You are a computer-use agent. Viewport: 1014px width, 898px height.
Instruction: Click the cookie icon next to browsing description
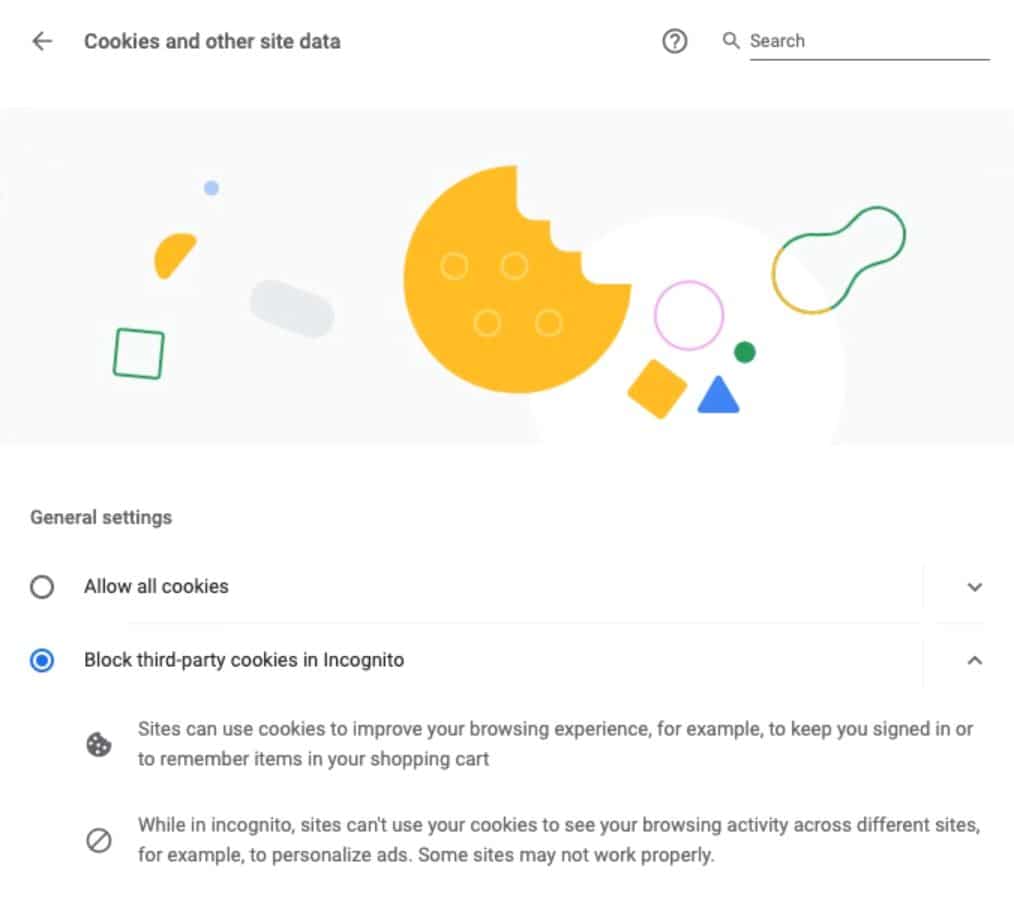pos(98,743)
